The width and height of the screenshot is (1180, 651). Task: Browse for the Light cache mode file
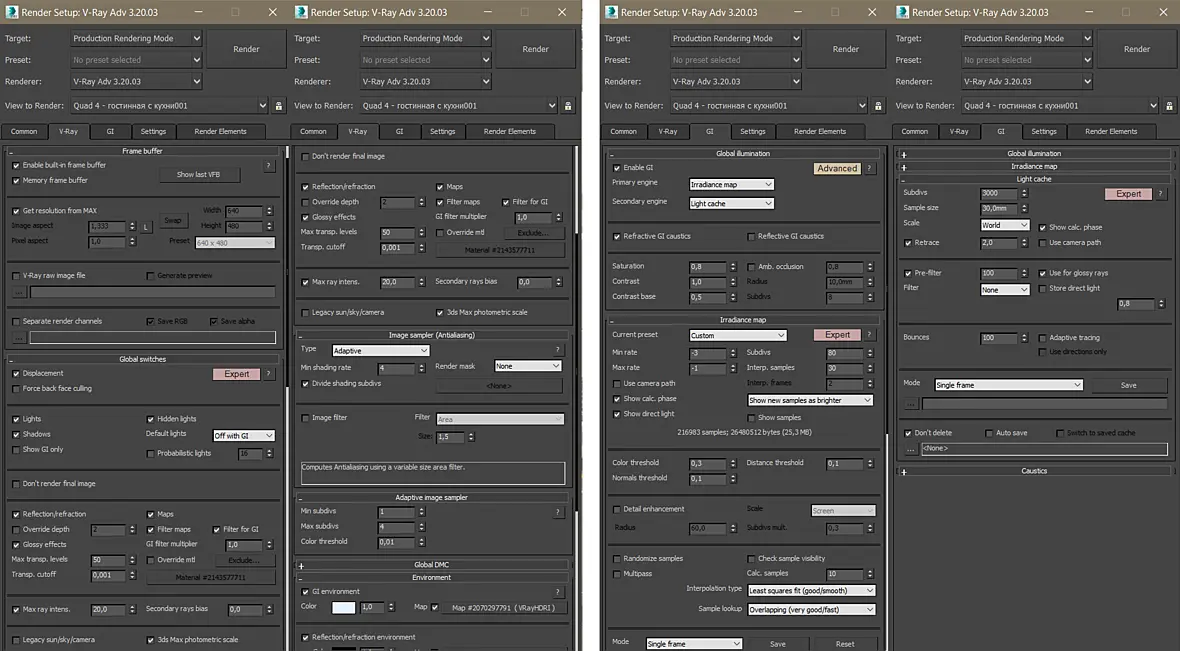pyautogui.click(x=911, y=404)
